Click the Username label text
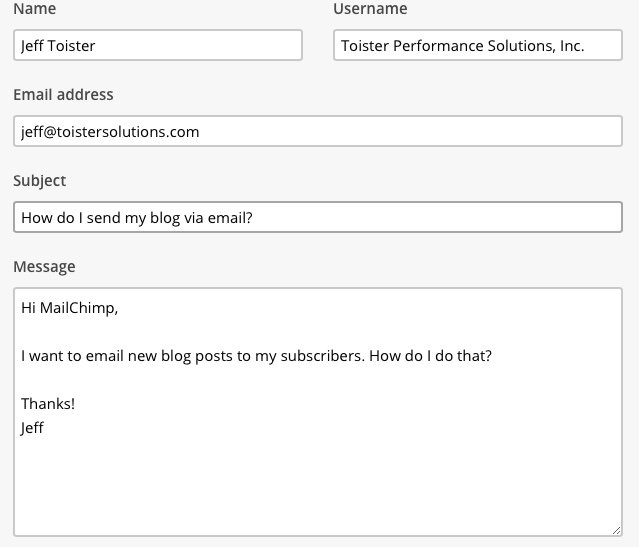639x547 pixels. [x=370, y=9]
